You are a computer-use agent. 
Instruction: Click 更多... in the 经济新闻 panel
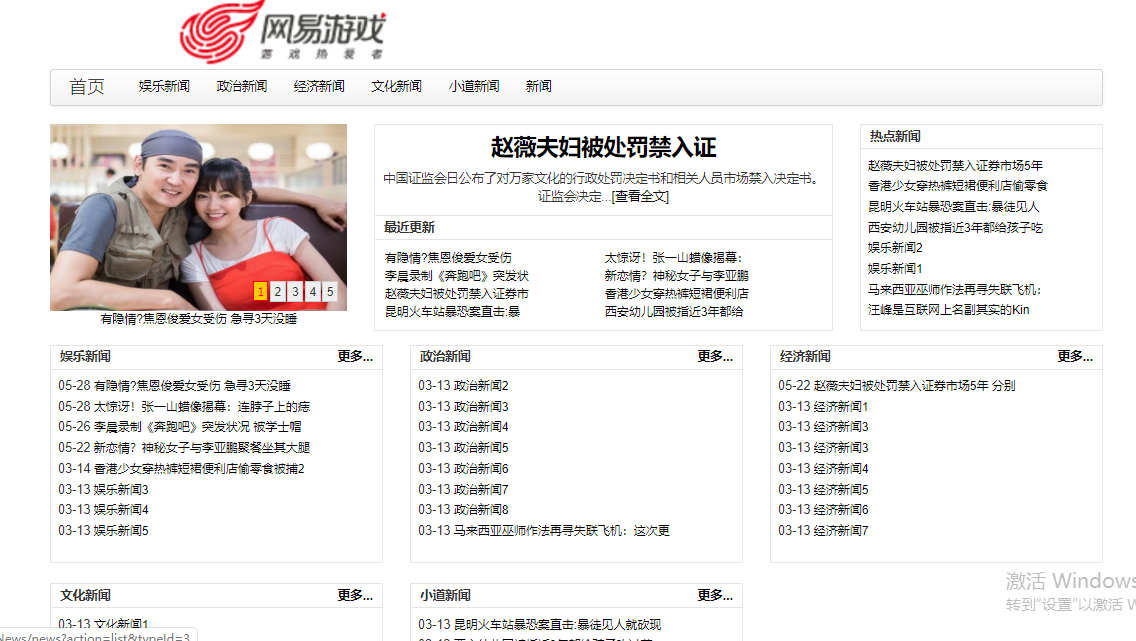tap(1075, 356)
